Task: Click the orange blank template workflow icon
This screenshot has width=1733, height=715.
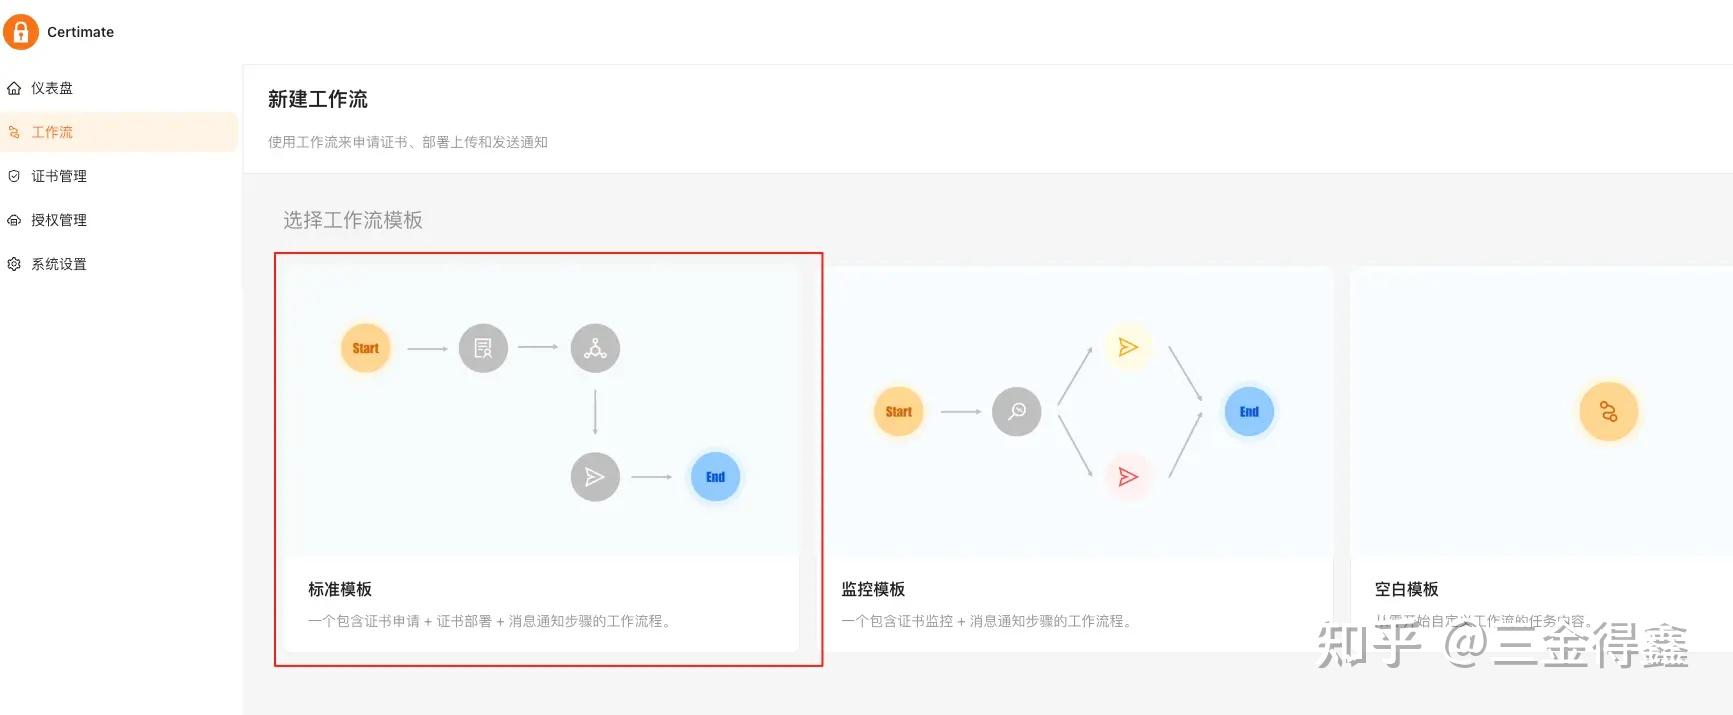Action: 1608,411
